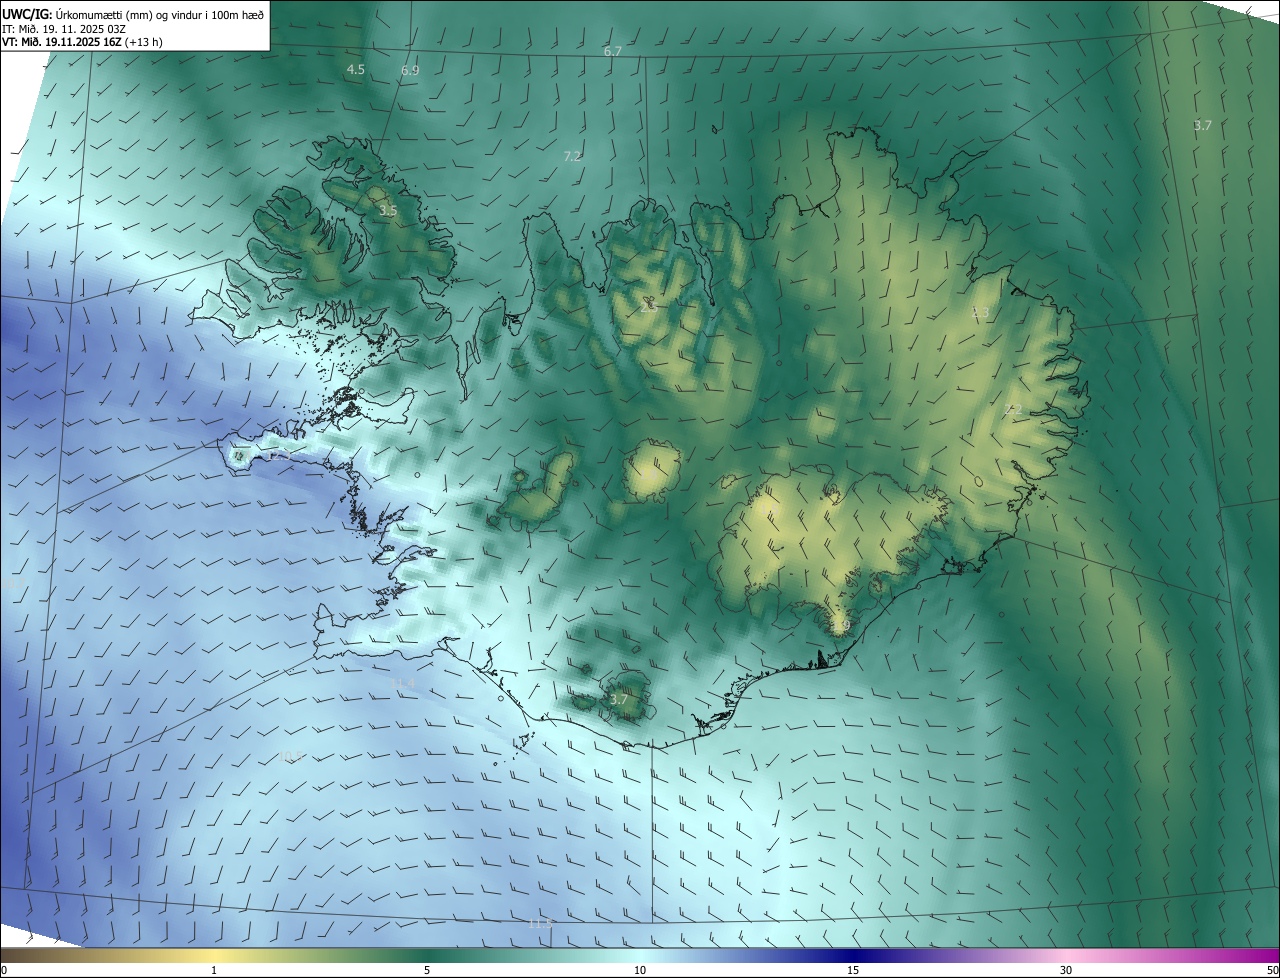Click the 3.7 value over the northeastern ocean

coord(1202,126)
